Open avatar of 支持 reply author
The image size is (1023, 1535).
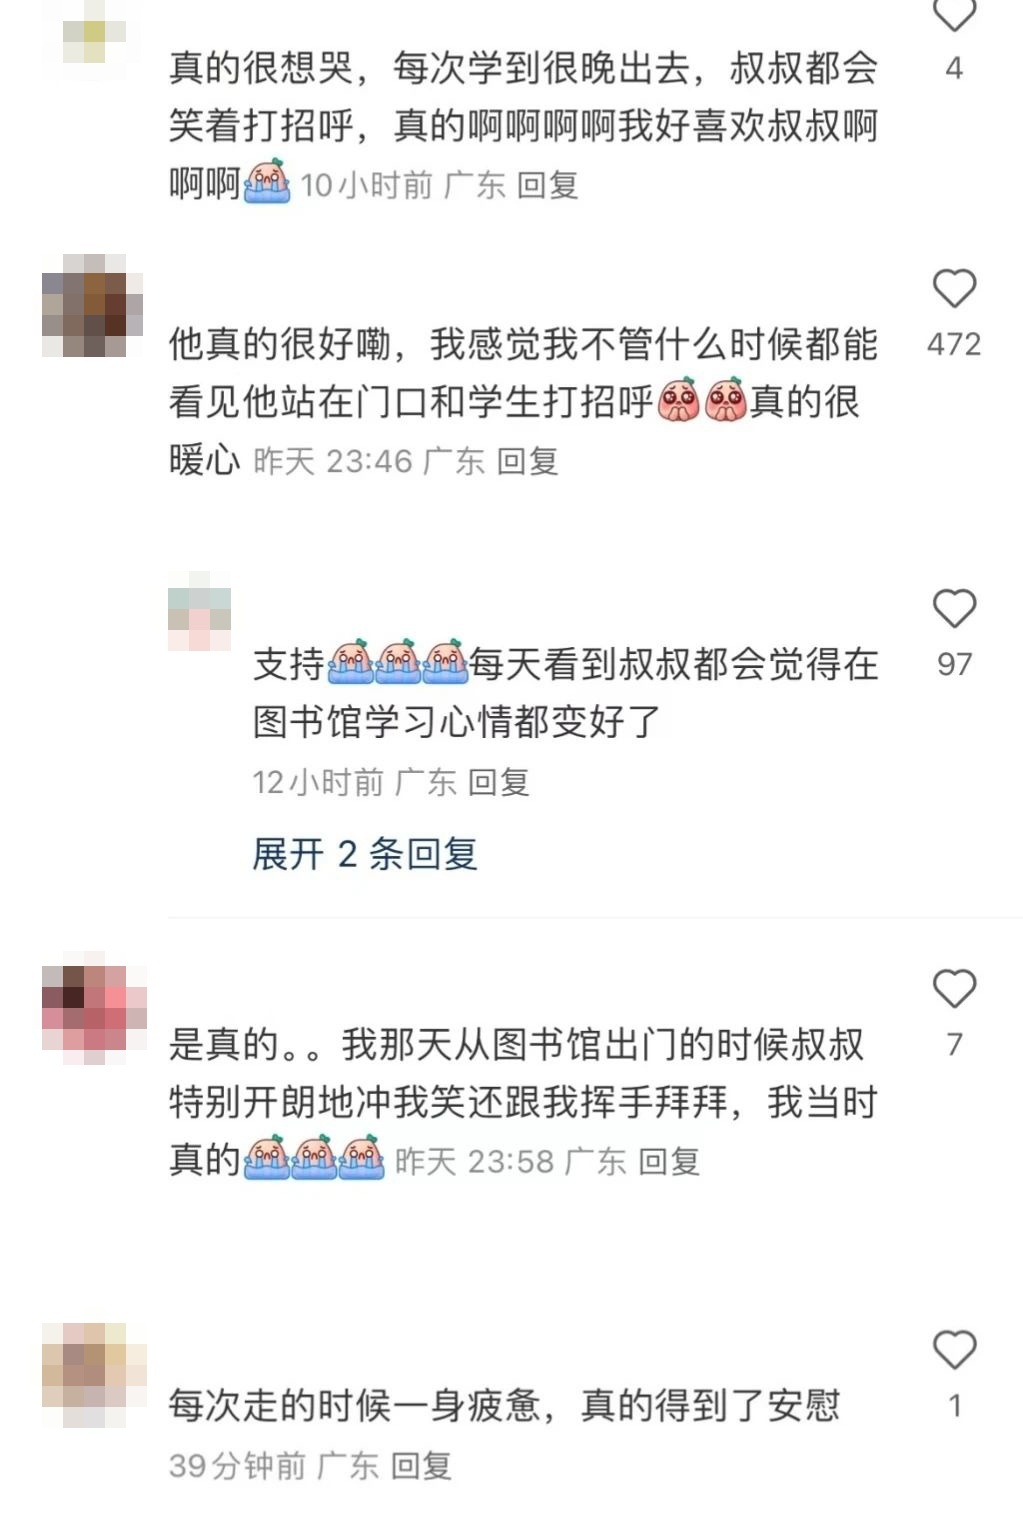(200, 611)
